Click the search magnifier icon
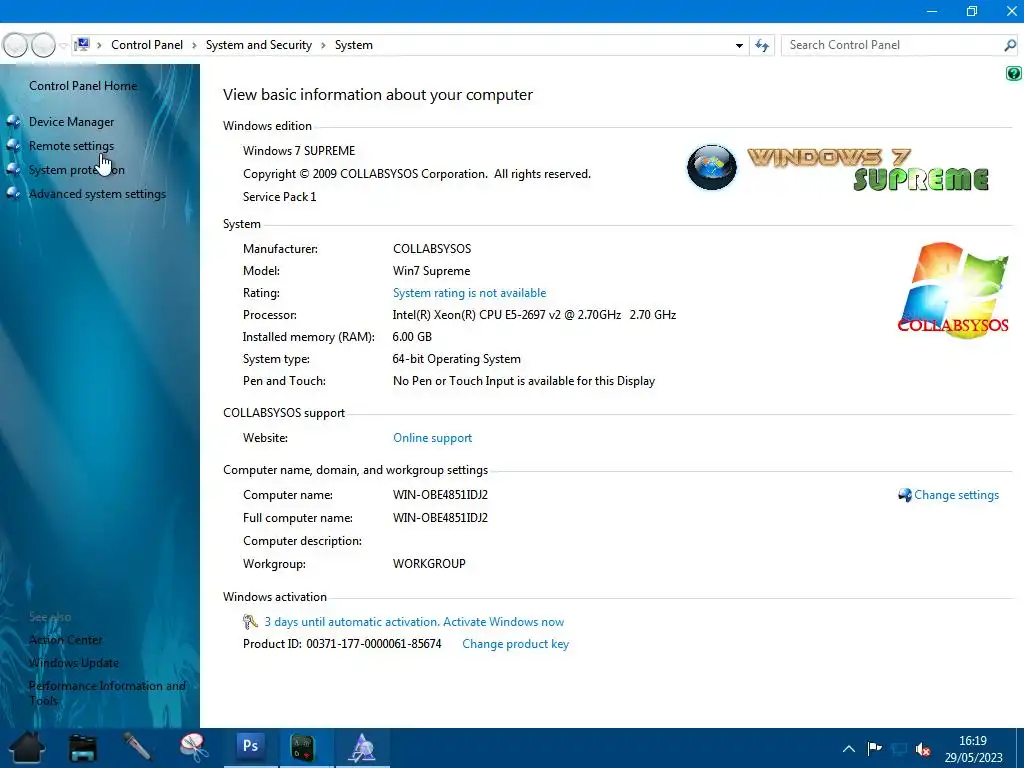Viewport: 1024px width, 768px height. [x=1010, y=45]
